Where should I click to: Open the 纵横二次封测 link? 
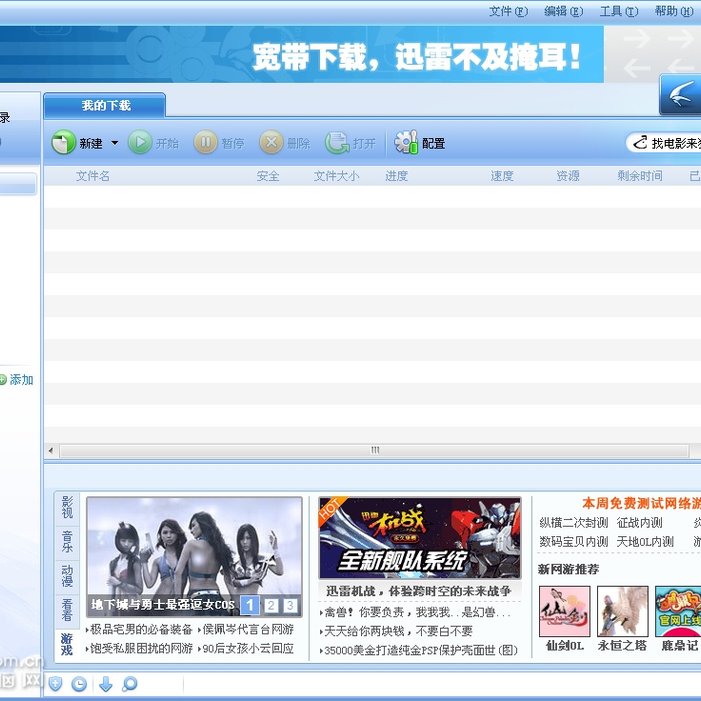pos(574,523)
